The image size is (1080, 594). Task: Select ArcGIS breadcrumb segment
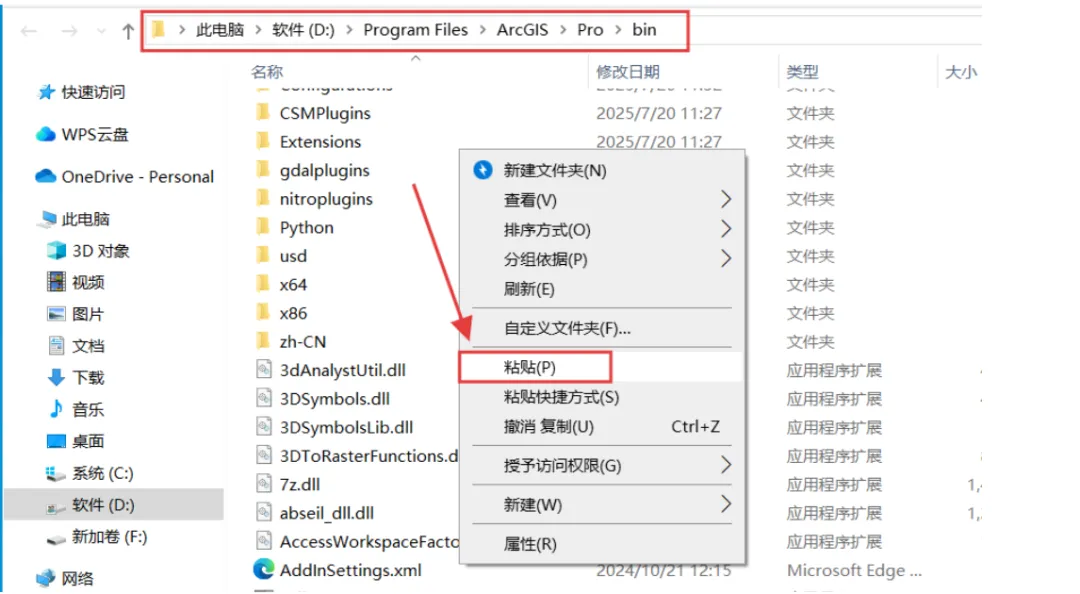coord(522,30)
